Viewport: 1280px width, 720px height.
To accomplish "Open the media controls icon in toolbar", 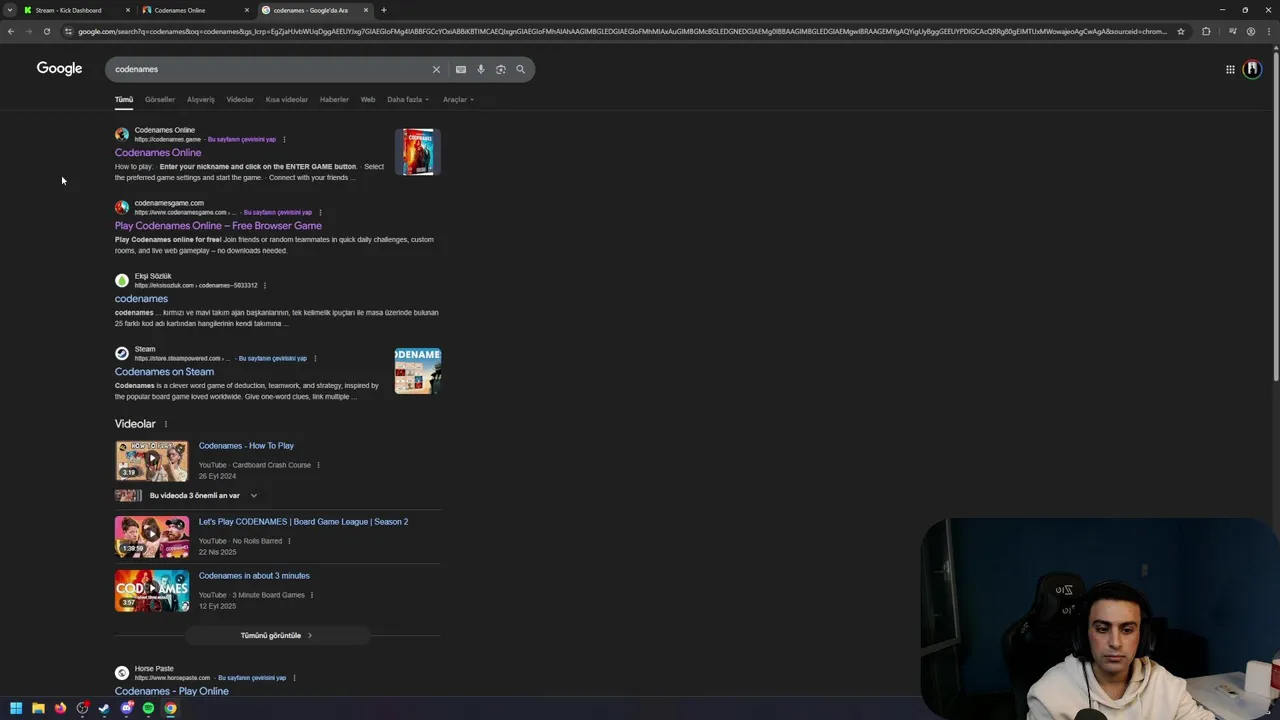I will click(1232, 31).
